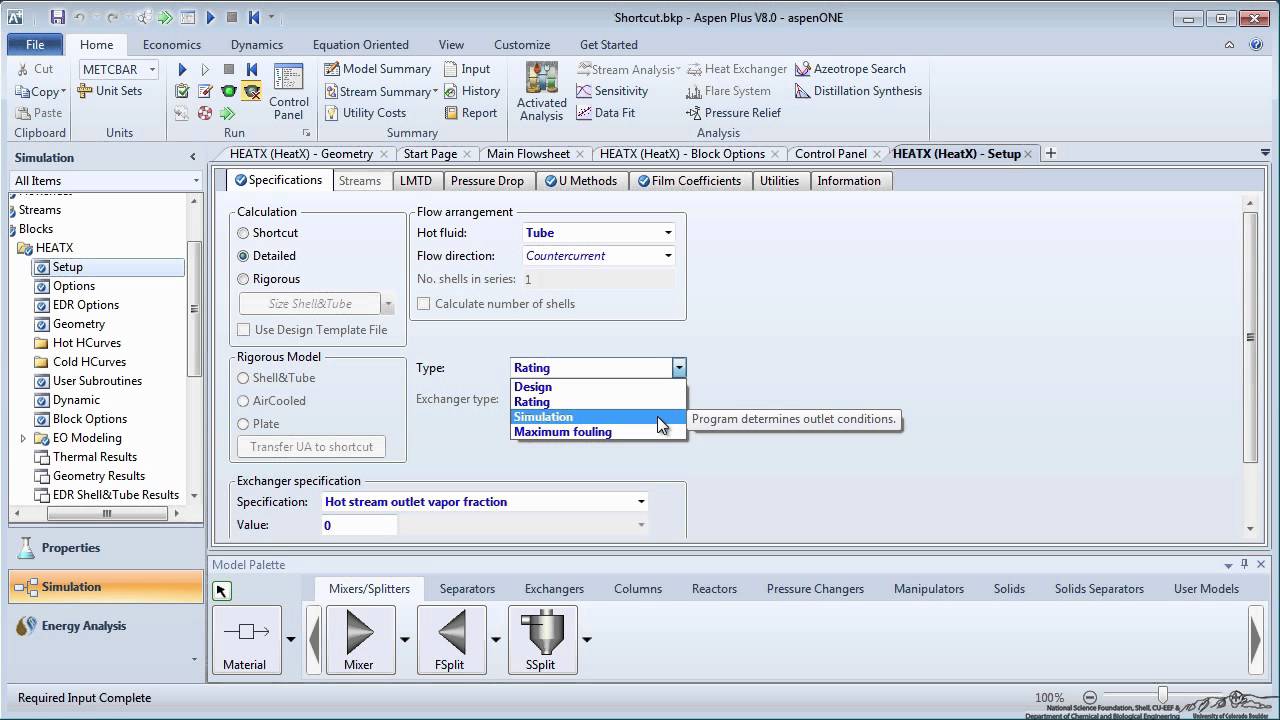
Task: Open the File menu button
Action: [x=35, y=44]
